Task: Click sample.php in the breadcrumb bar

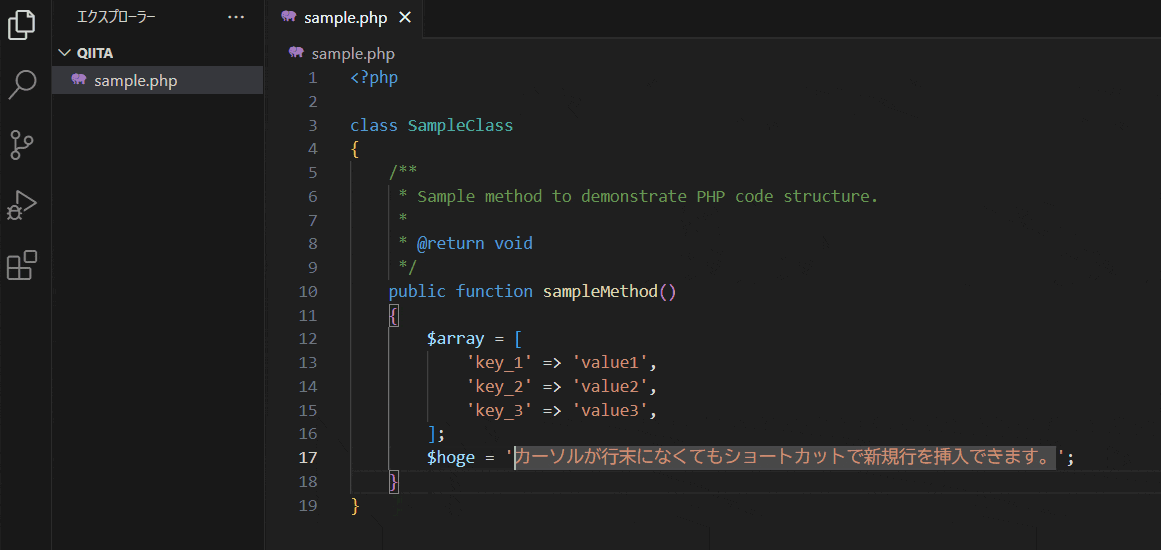Action: pos(353,53)
